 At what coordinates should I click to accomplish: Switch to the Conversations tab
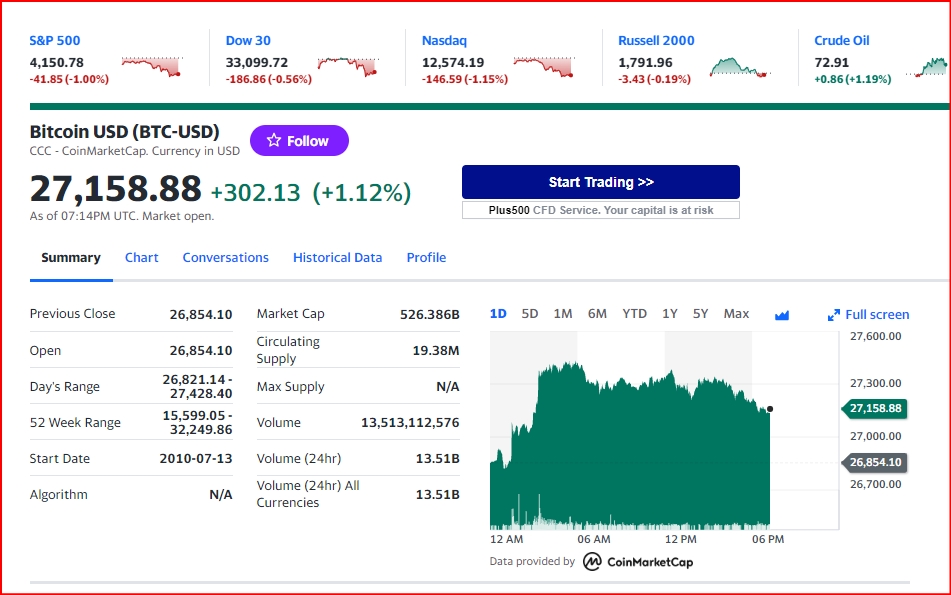pyautogui.click(x=226, y=257)
